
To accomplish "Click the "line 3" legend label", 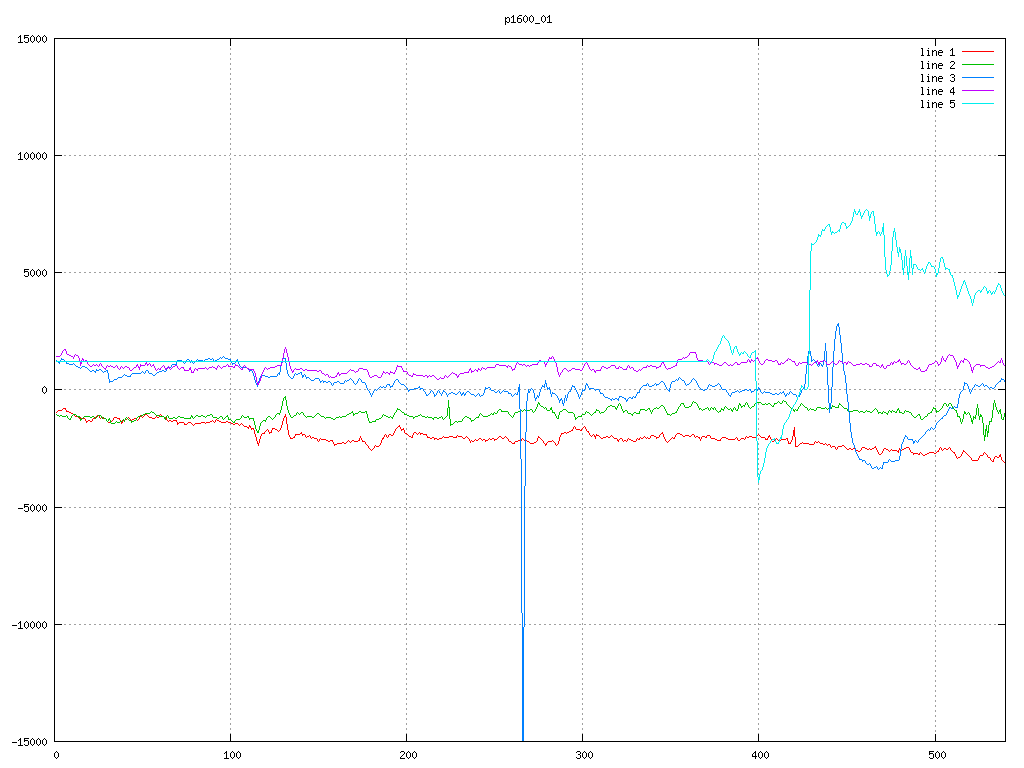I will 937,78.
